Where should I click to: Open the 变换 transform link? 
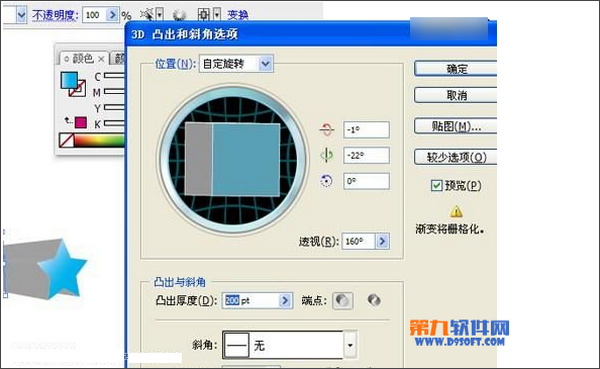[238, 15]
